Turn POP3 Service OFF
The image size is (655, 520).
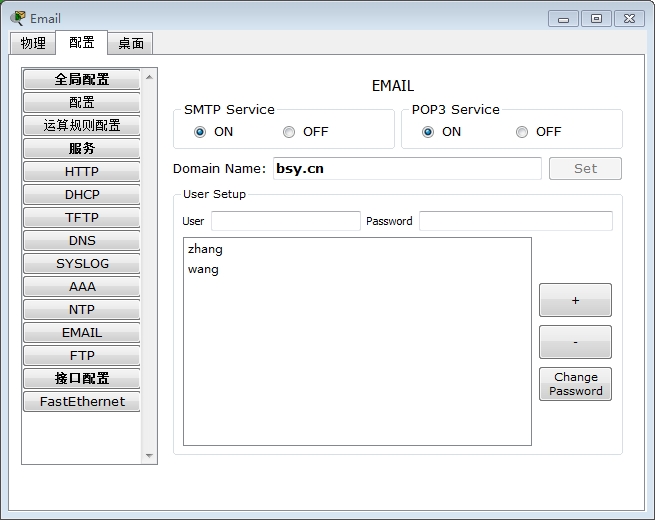tap(522, 132)
